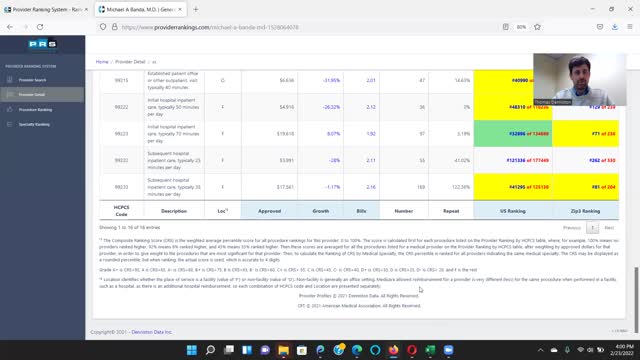Viewport: 640px width, 360px height.
Task: Sort by HCPCS Code column header
Action: (x=122, y=211)
